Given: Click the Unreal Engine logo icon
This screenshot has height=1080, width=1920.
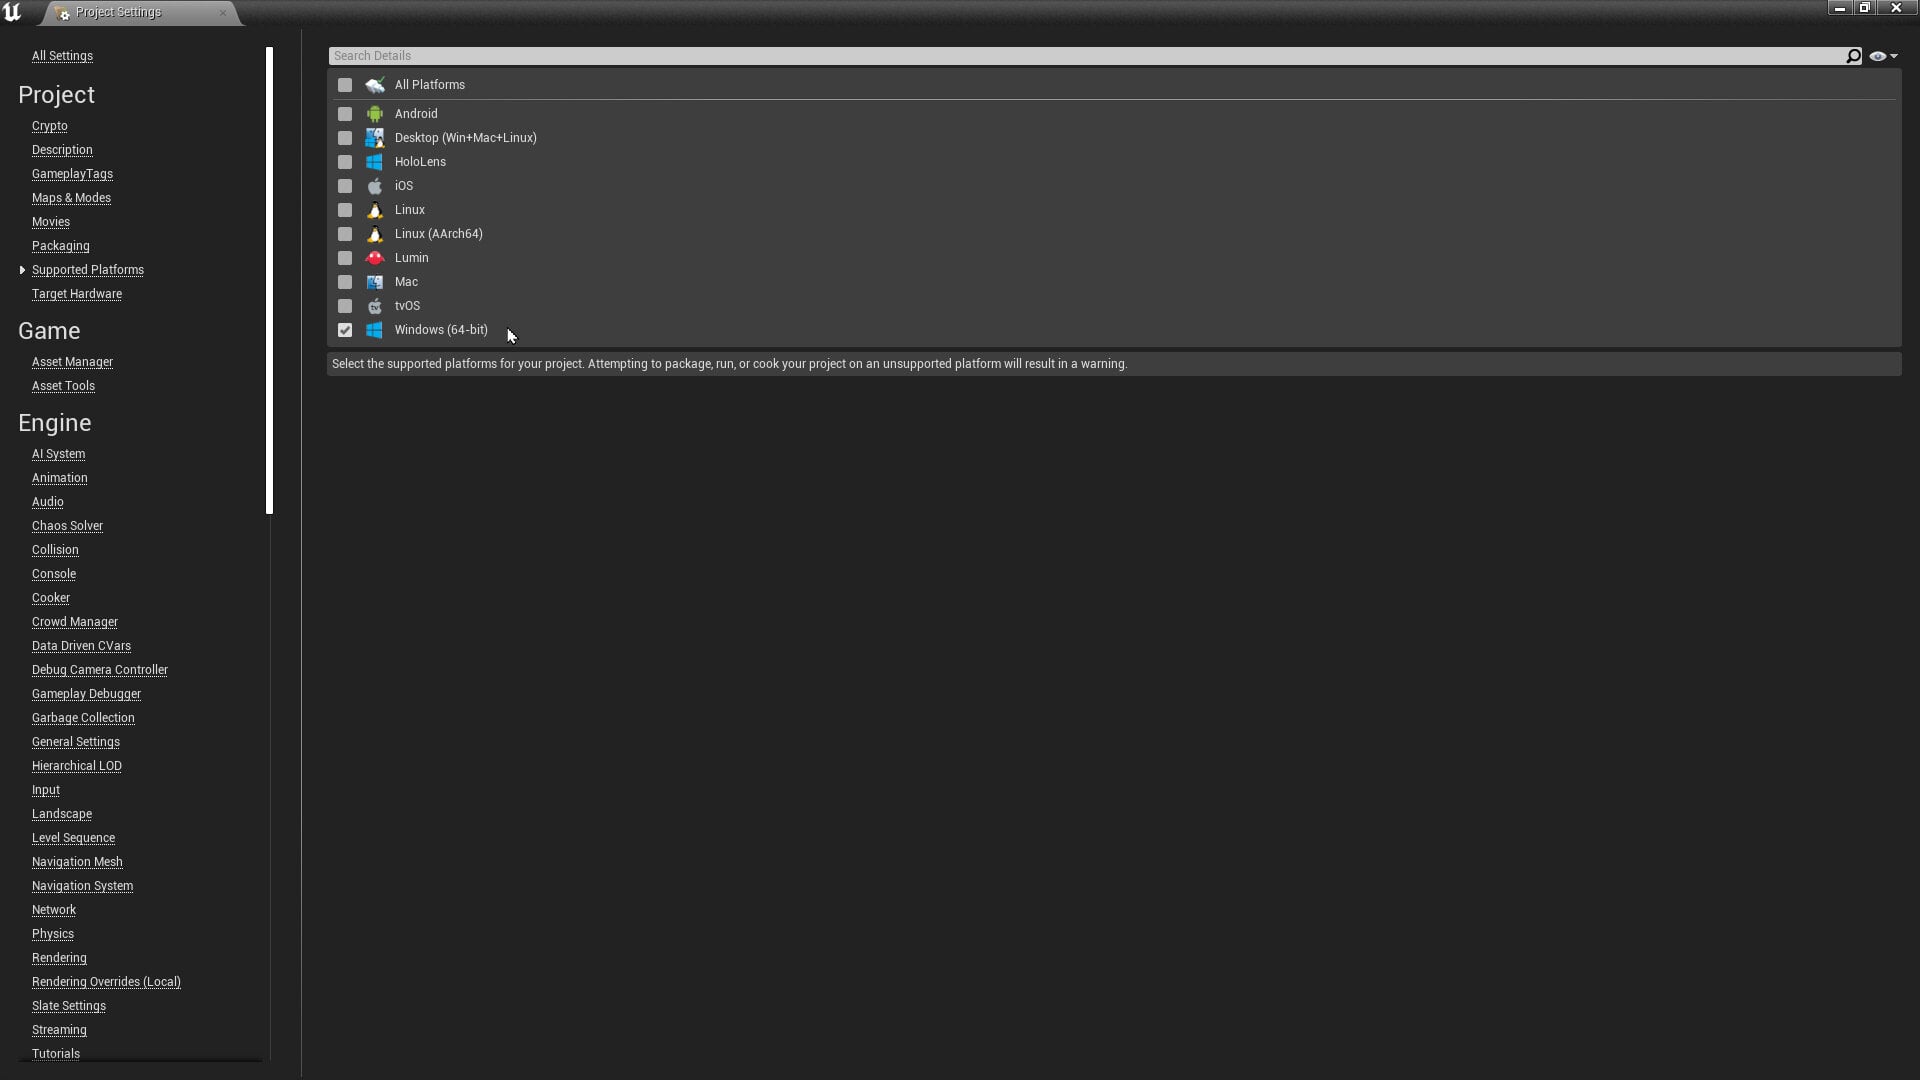Looking at the screenshot, I should [12, 12].
